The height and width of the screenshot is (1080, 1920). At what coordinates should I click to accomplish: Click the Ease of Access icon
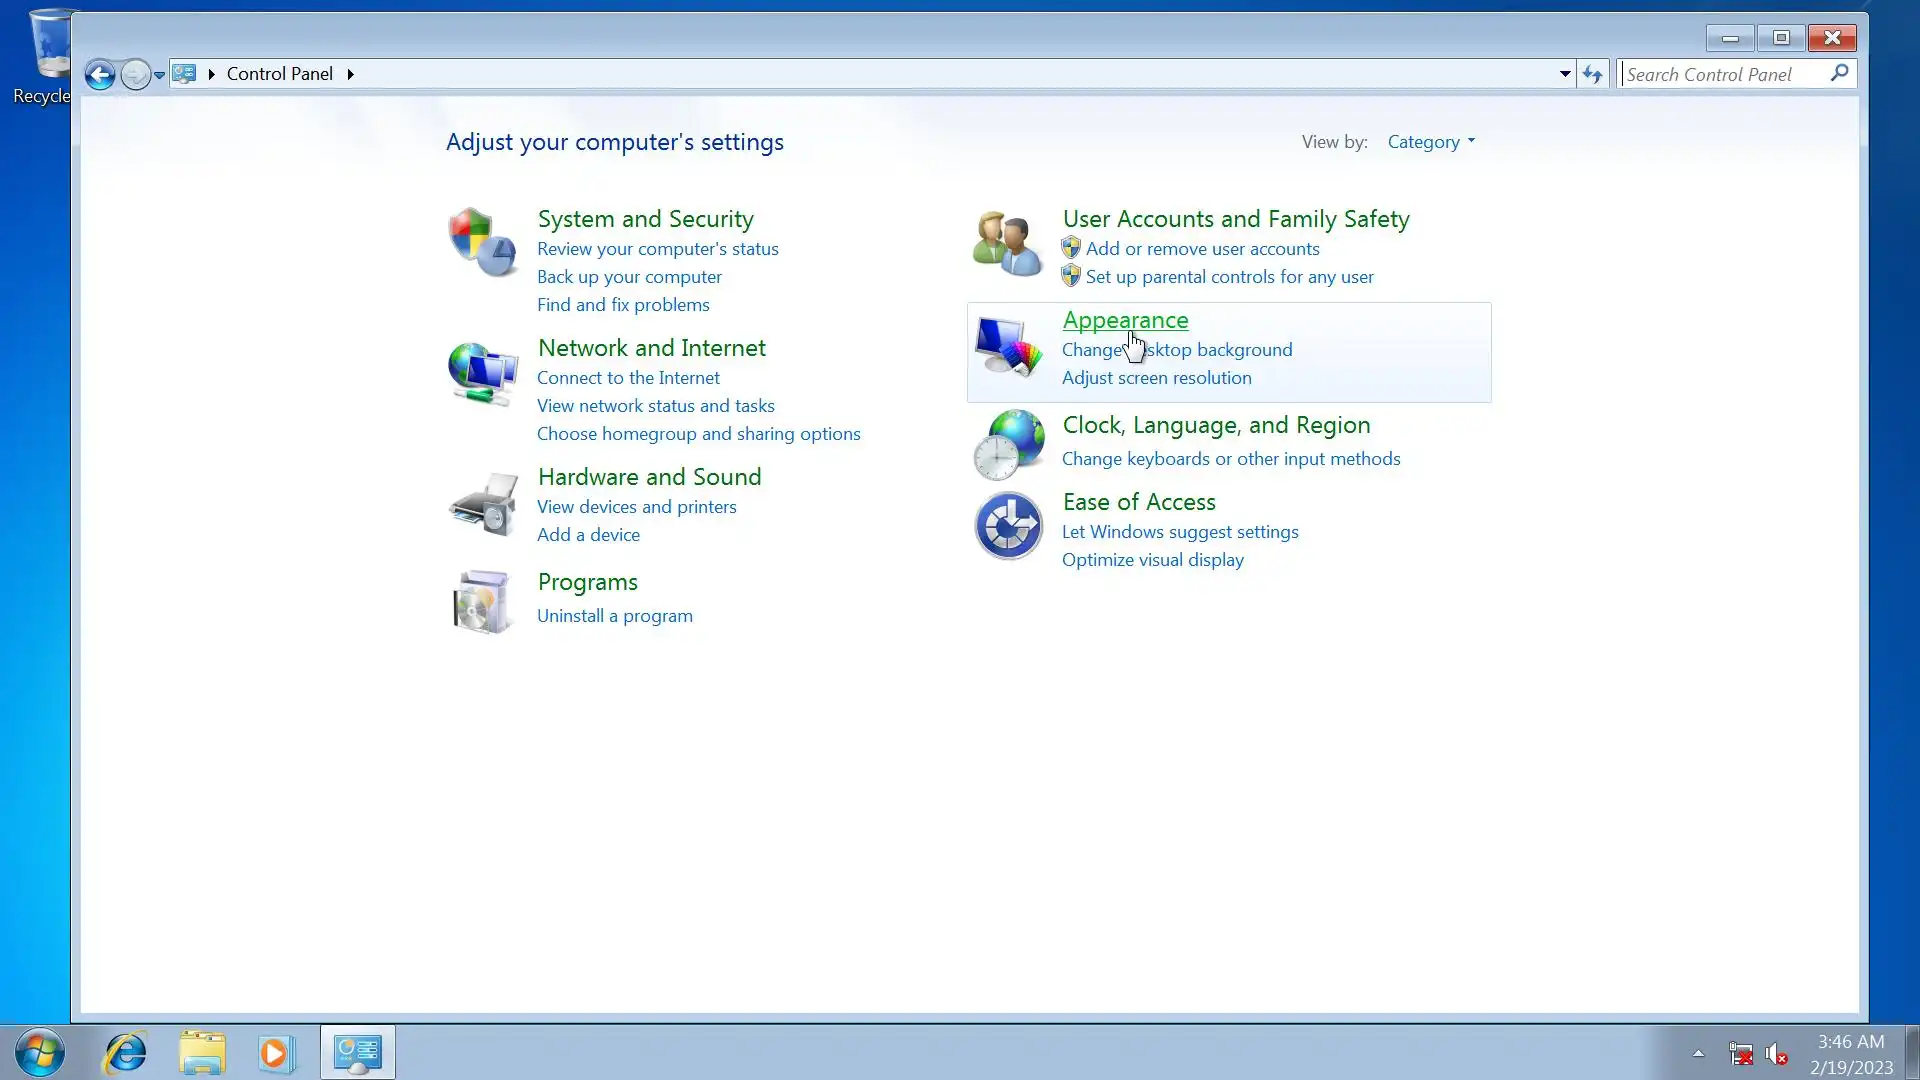point(1008,526)
